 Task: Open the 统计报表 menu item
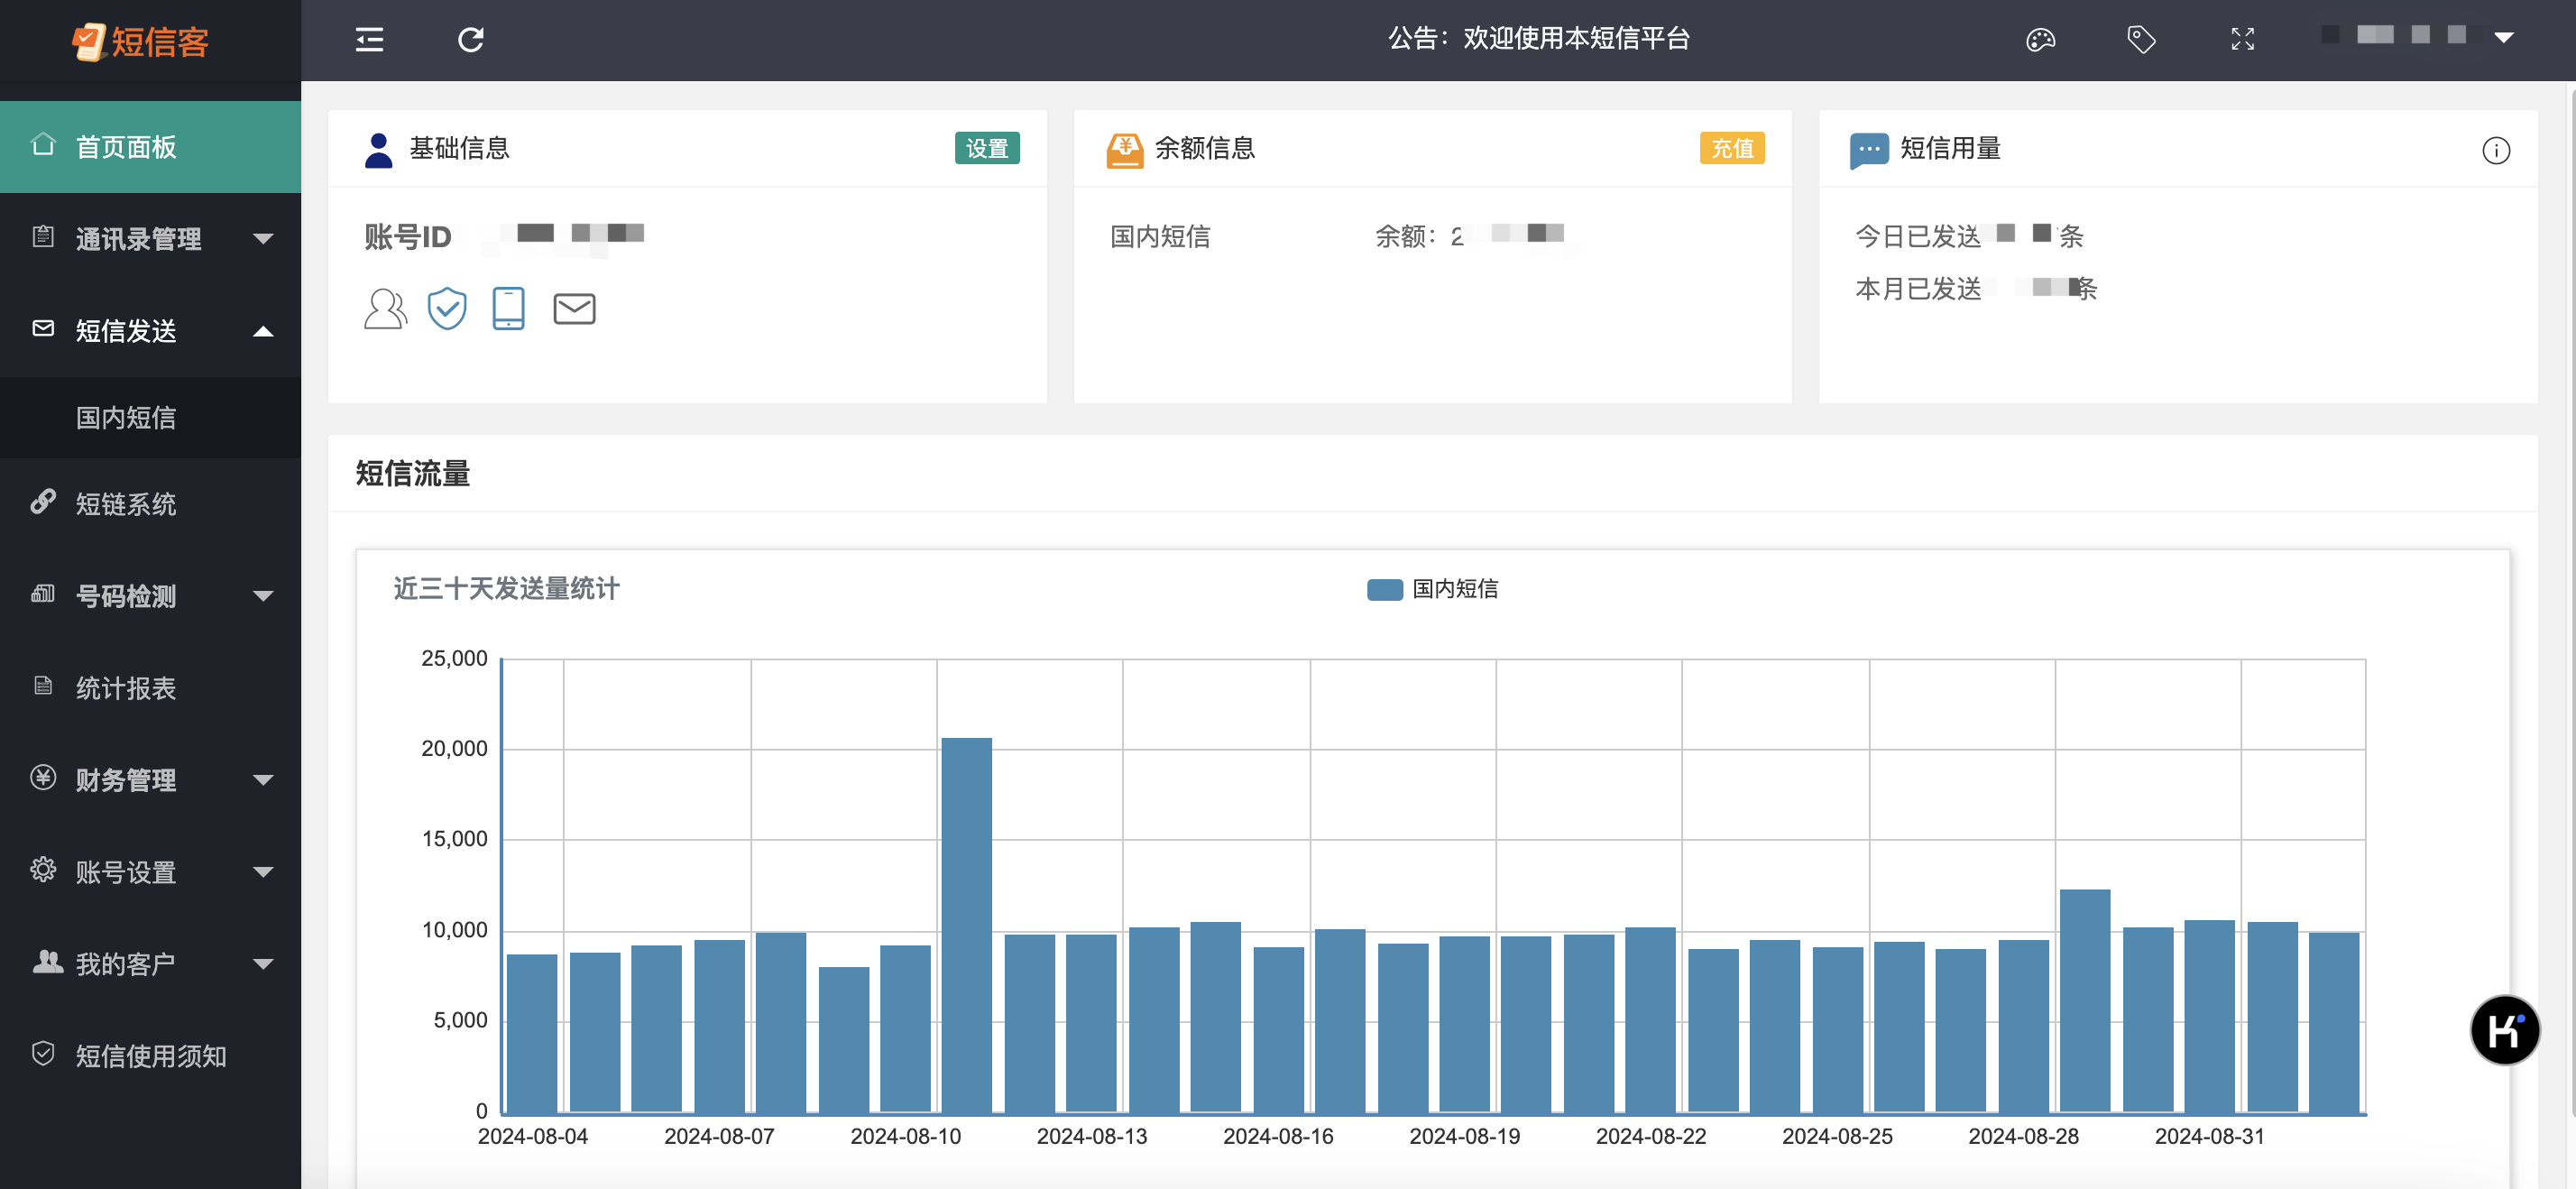pyautogui.click(x=150, y=688)
